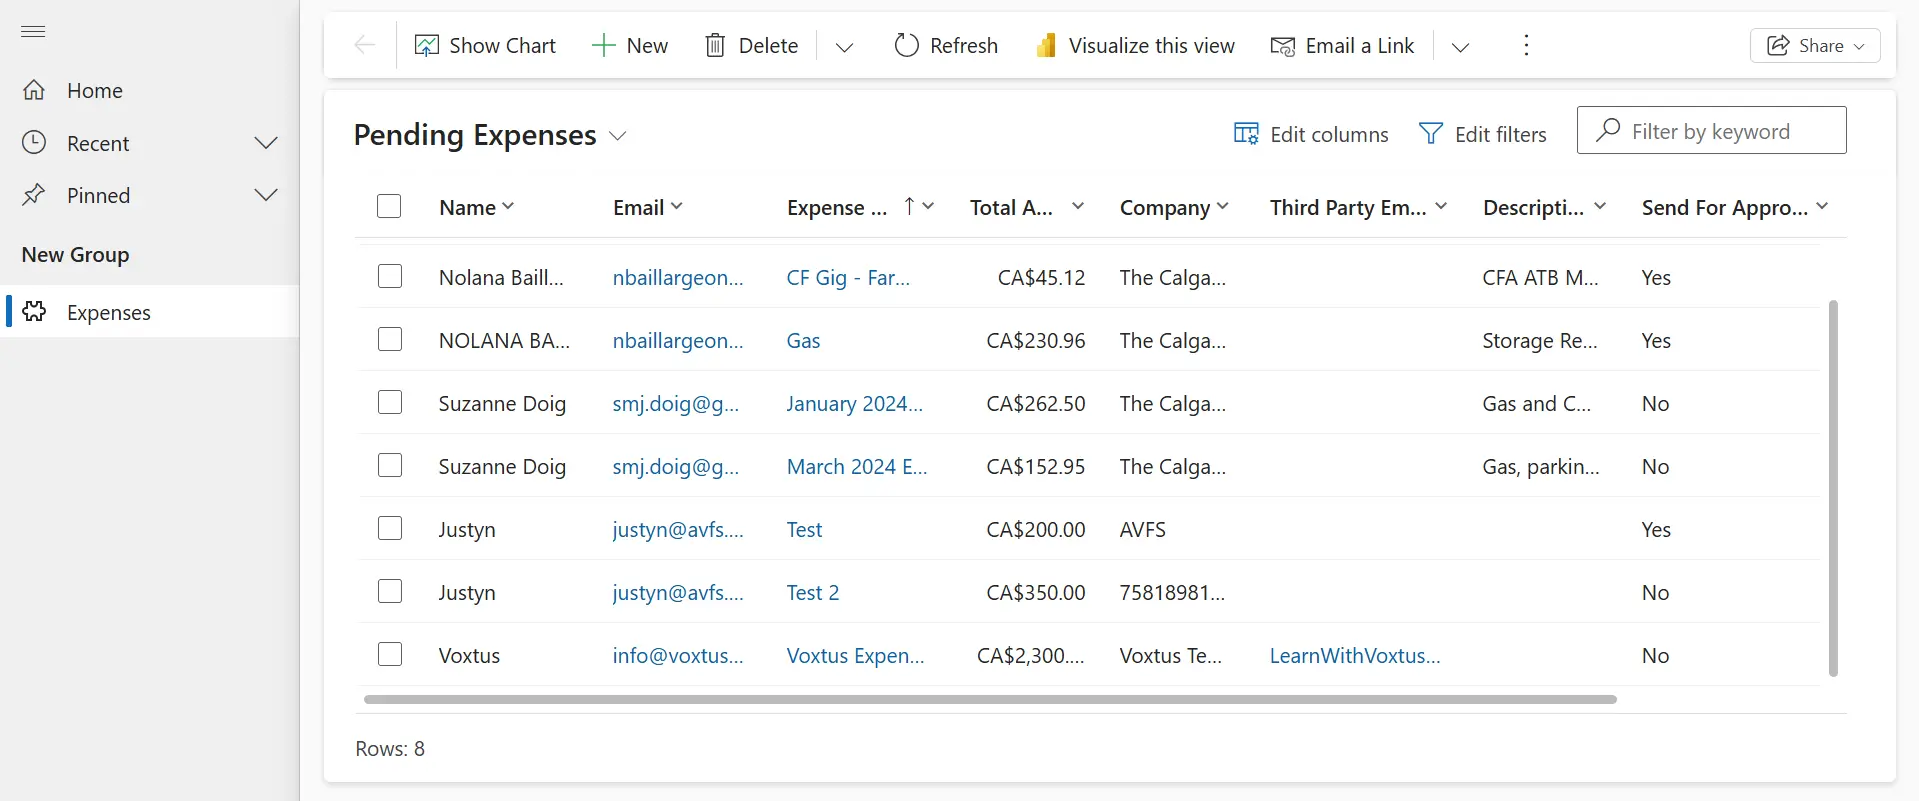Open the more commands overflow menu
The height and width of the screenshot is (801, 1919).
tap(1526, 46)
